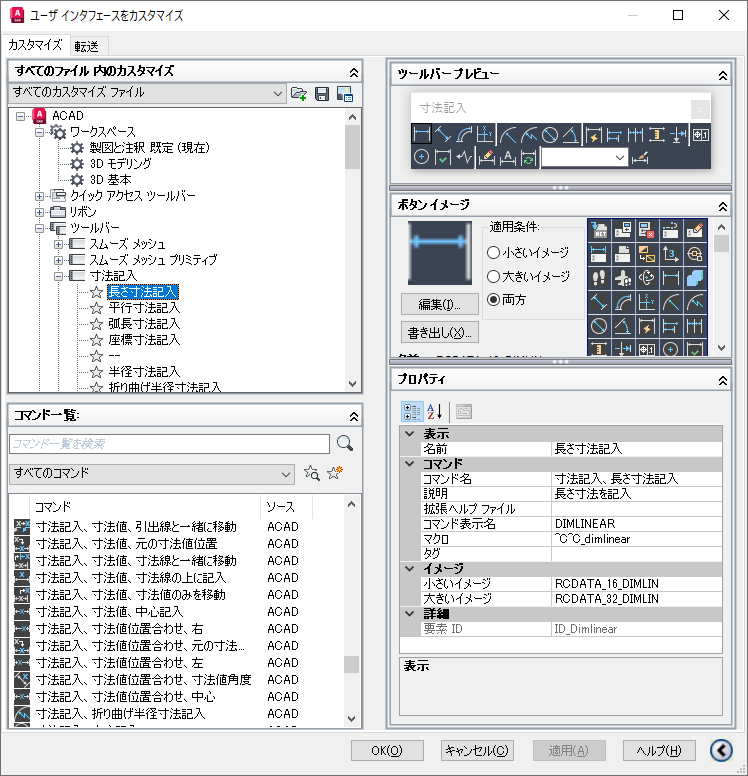The height and width of the screenshot is (776, 748).
Task: Sort properties alphabetically with A-Z icon
Action: pos(435,412)
